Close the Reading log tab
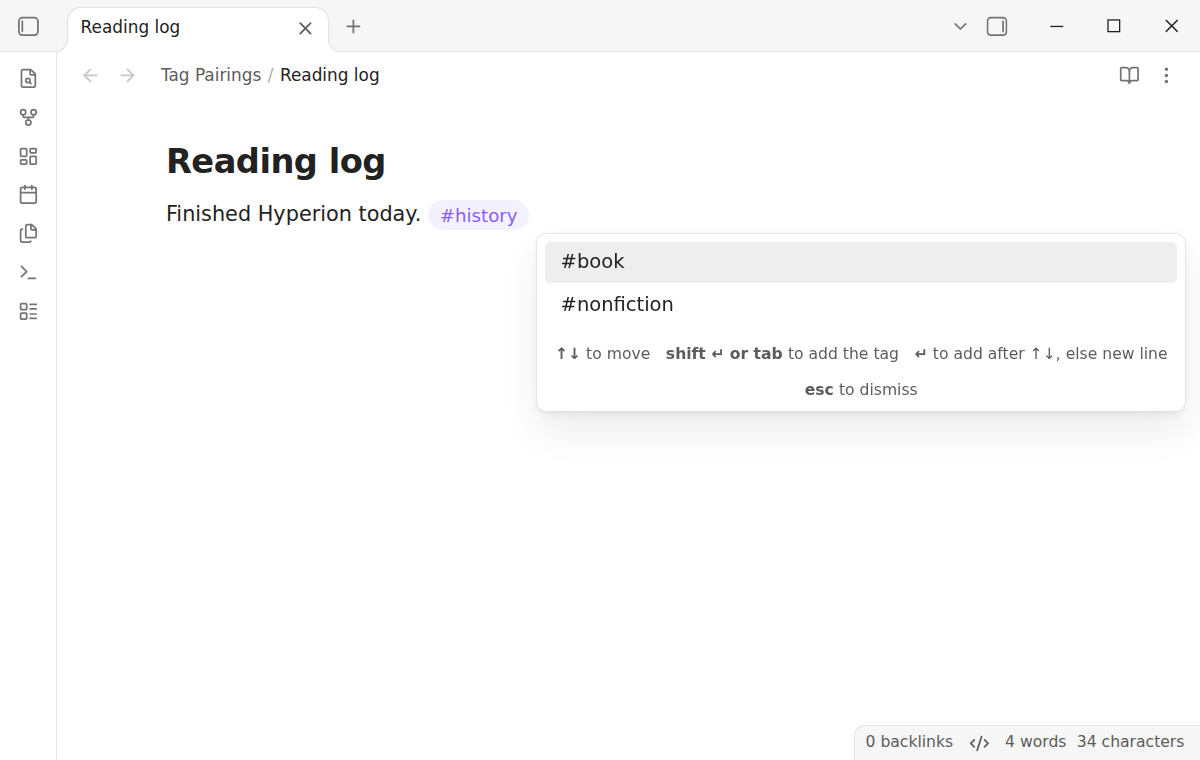1200x760 pixels. (x=306, y=28)
